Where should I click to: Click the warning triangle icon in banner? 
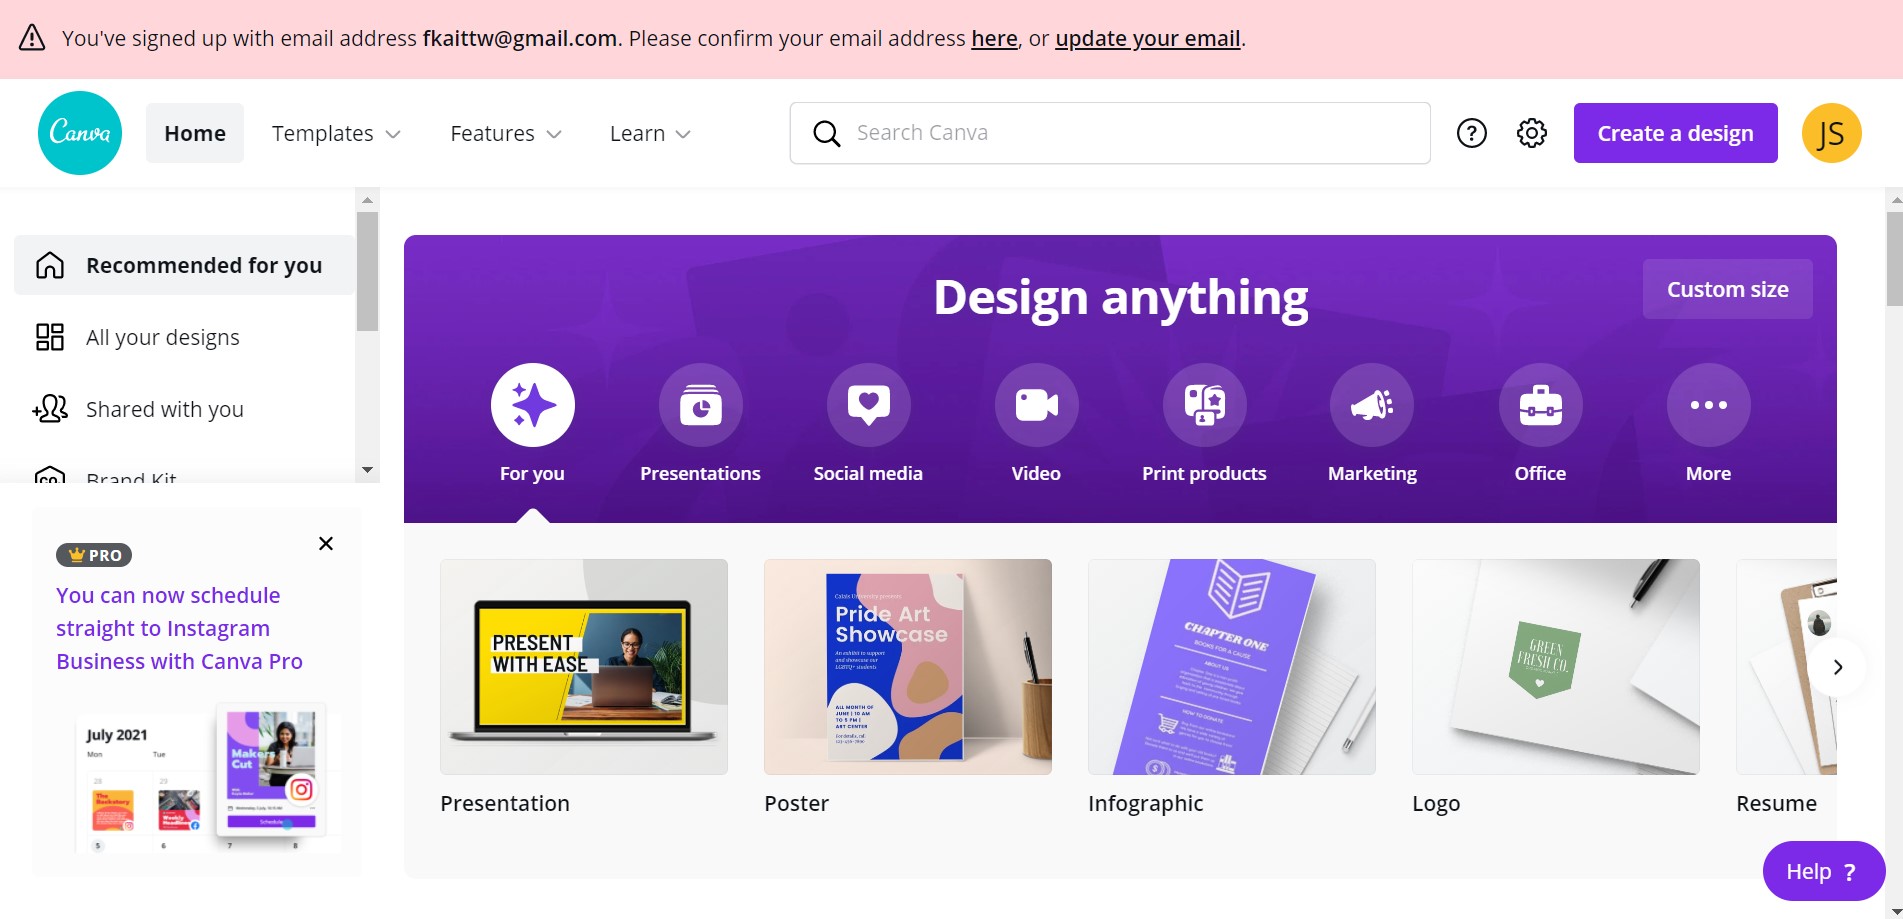pyautogui.click(x=32, y=38)
